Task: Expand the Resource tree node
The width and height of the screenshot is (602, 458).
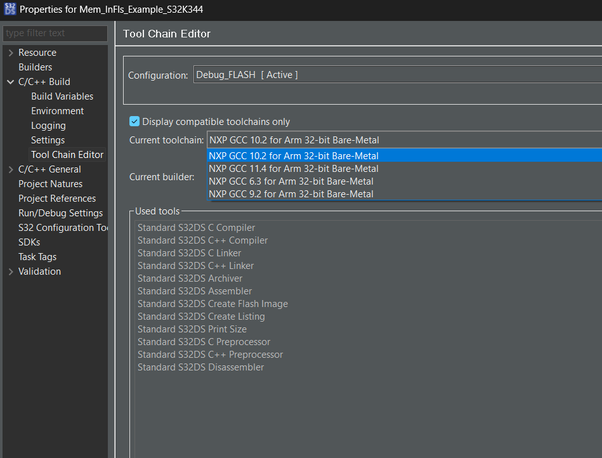Action: click(x=11, y=53)
